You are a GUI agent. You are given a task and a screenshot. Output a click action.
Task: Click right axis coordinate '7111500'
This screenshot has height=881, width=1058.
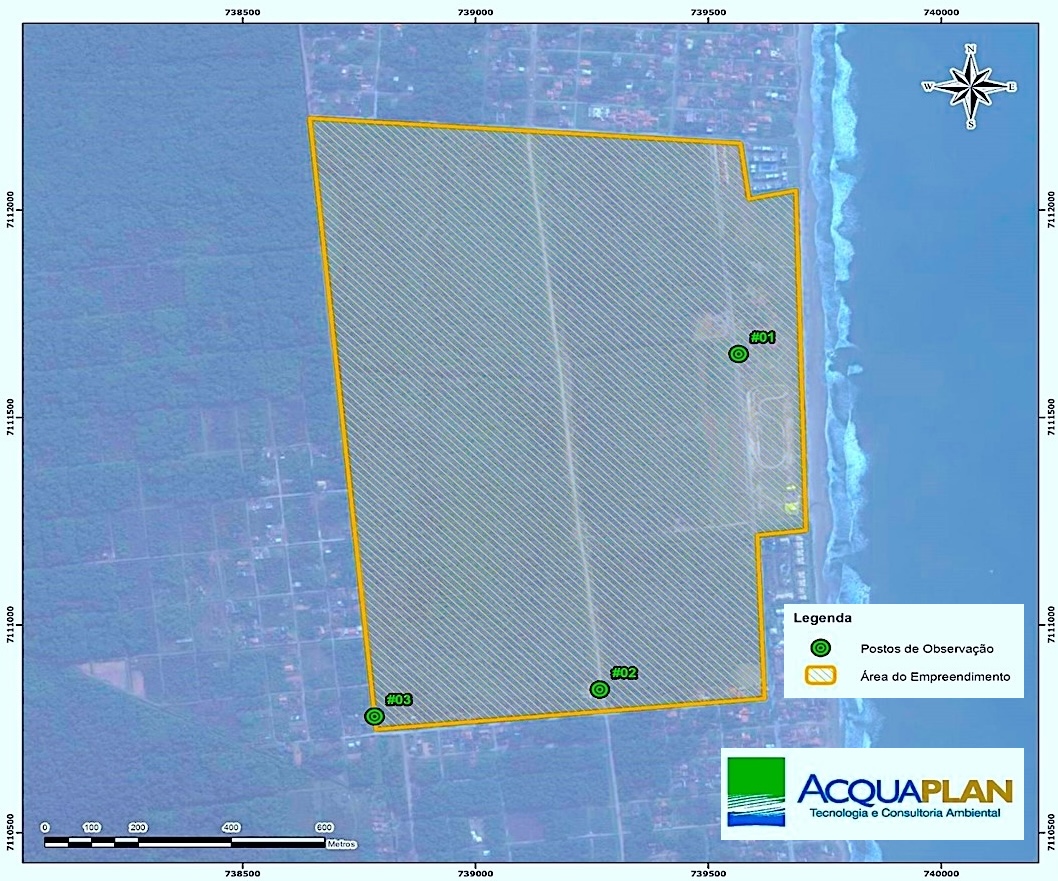click(x=1049, y=418)
